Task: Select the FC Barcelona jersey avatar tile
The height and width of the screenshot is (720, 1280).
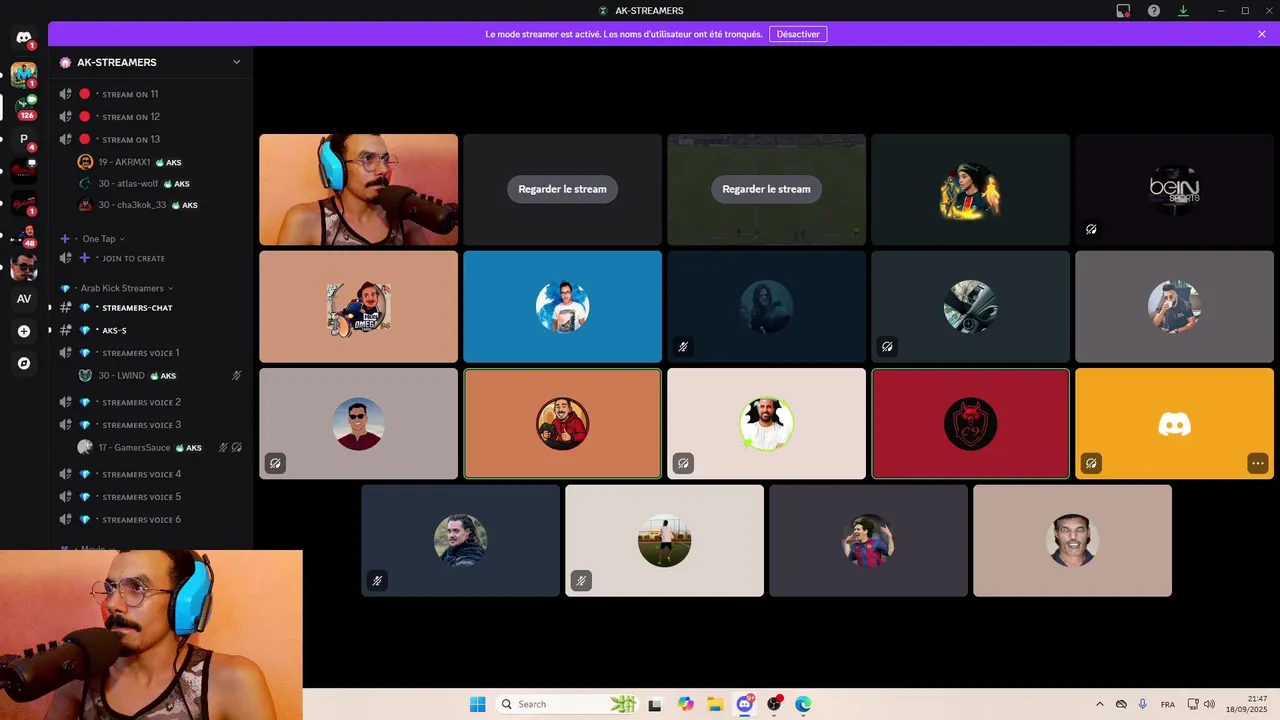Action: pos(868,541)
